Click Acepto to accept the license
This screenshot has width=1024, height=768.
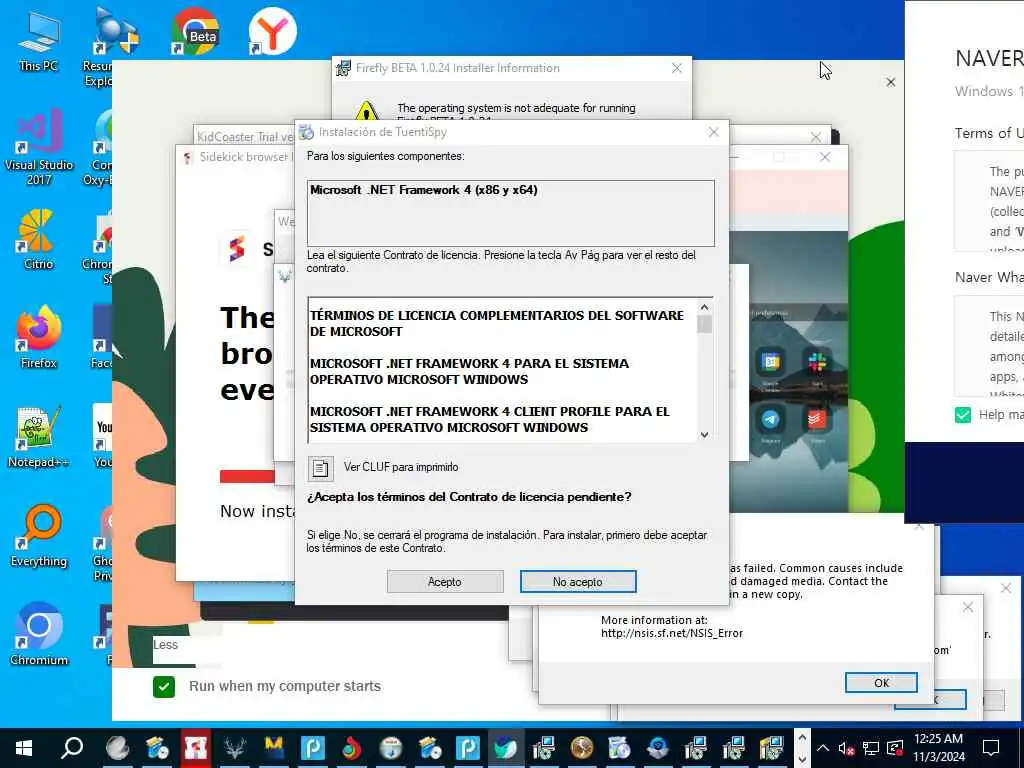[x=445, y=582]
